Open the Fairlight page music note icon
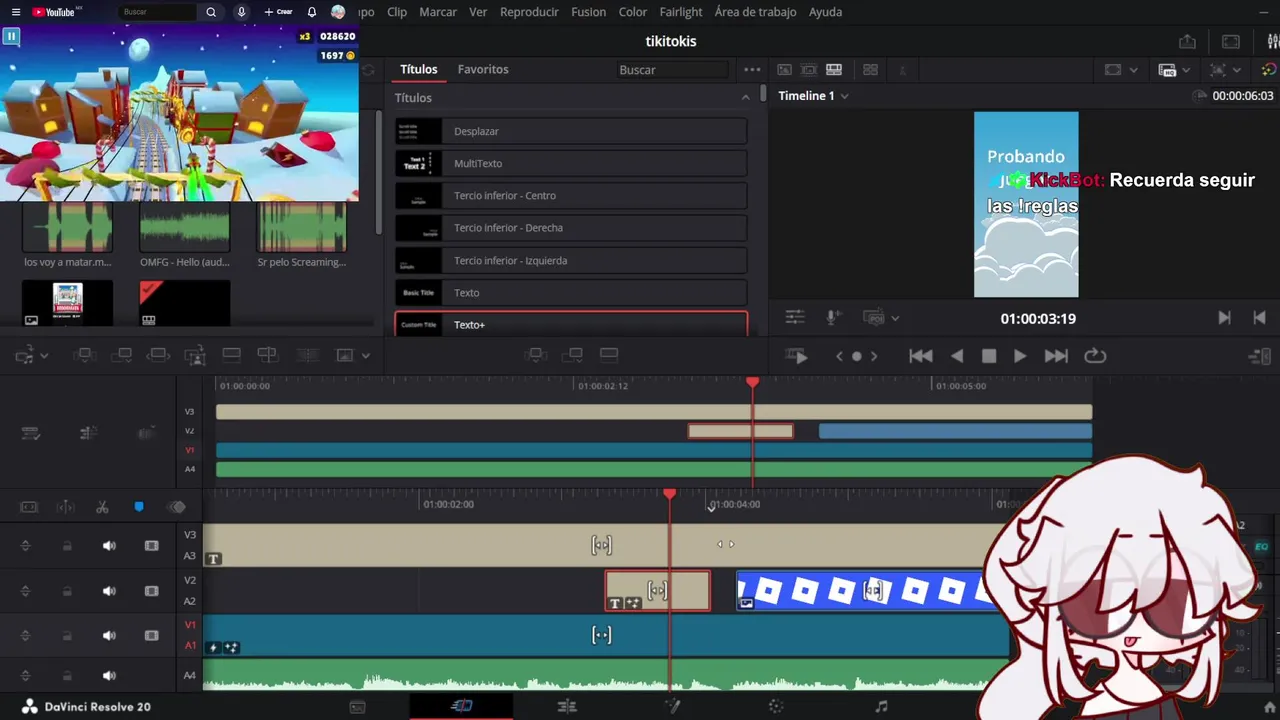The image size is (1280, 720). point(881,706)
